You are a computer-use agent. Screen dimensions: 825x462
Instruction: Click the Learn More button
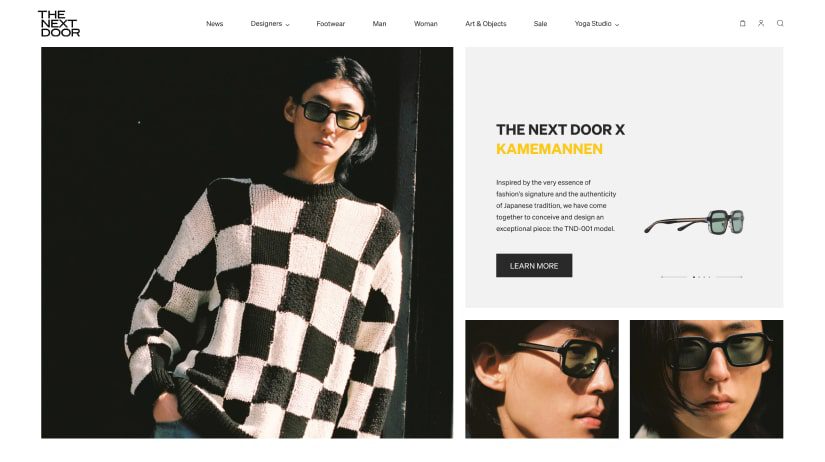tap(534, 266)
